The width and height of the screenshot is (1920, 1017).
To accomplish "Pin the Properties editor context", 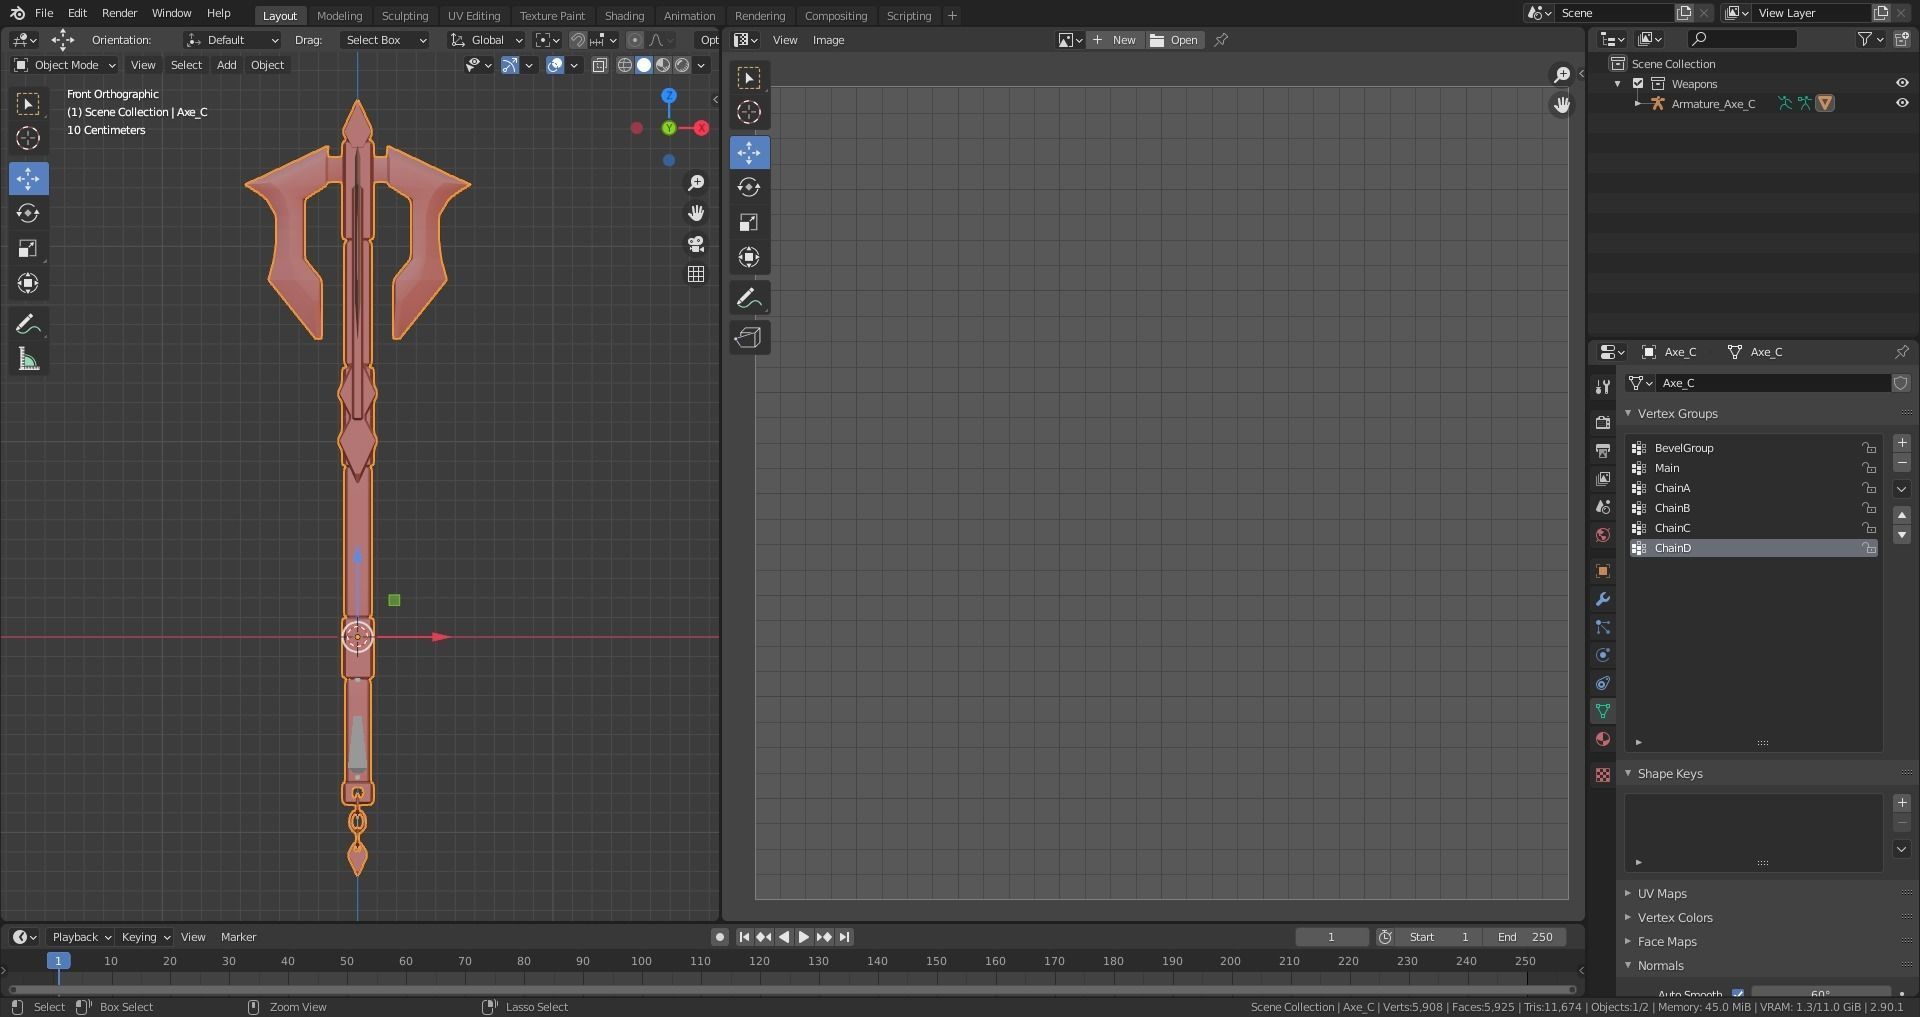I will coord(1902,352).
